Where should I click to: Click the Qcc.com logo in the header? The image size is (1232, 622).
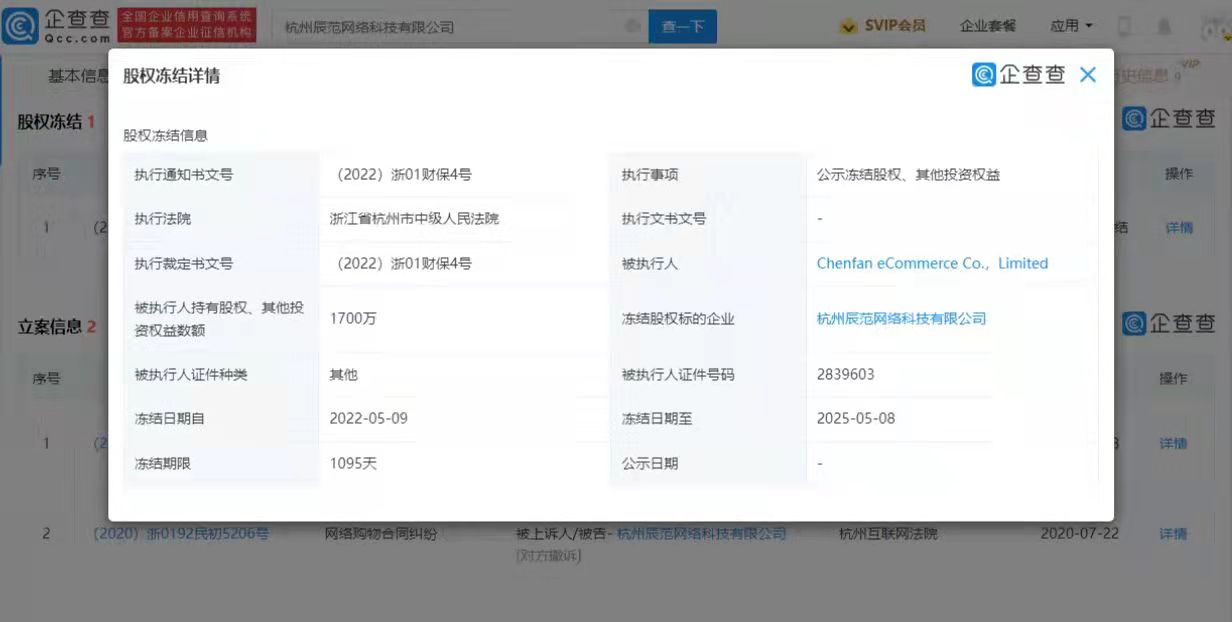(x=57, y=26)
